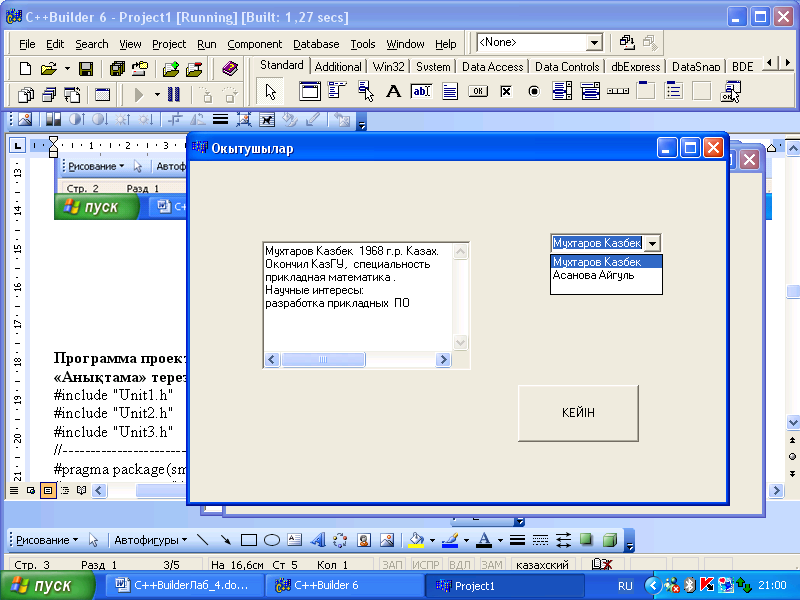The height and width of the screenshot is (600, 800).
Task: Open the teacher combo box dropdown arrow
Action: pyautogui.click(x=653, y=243)
